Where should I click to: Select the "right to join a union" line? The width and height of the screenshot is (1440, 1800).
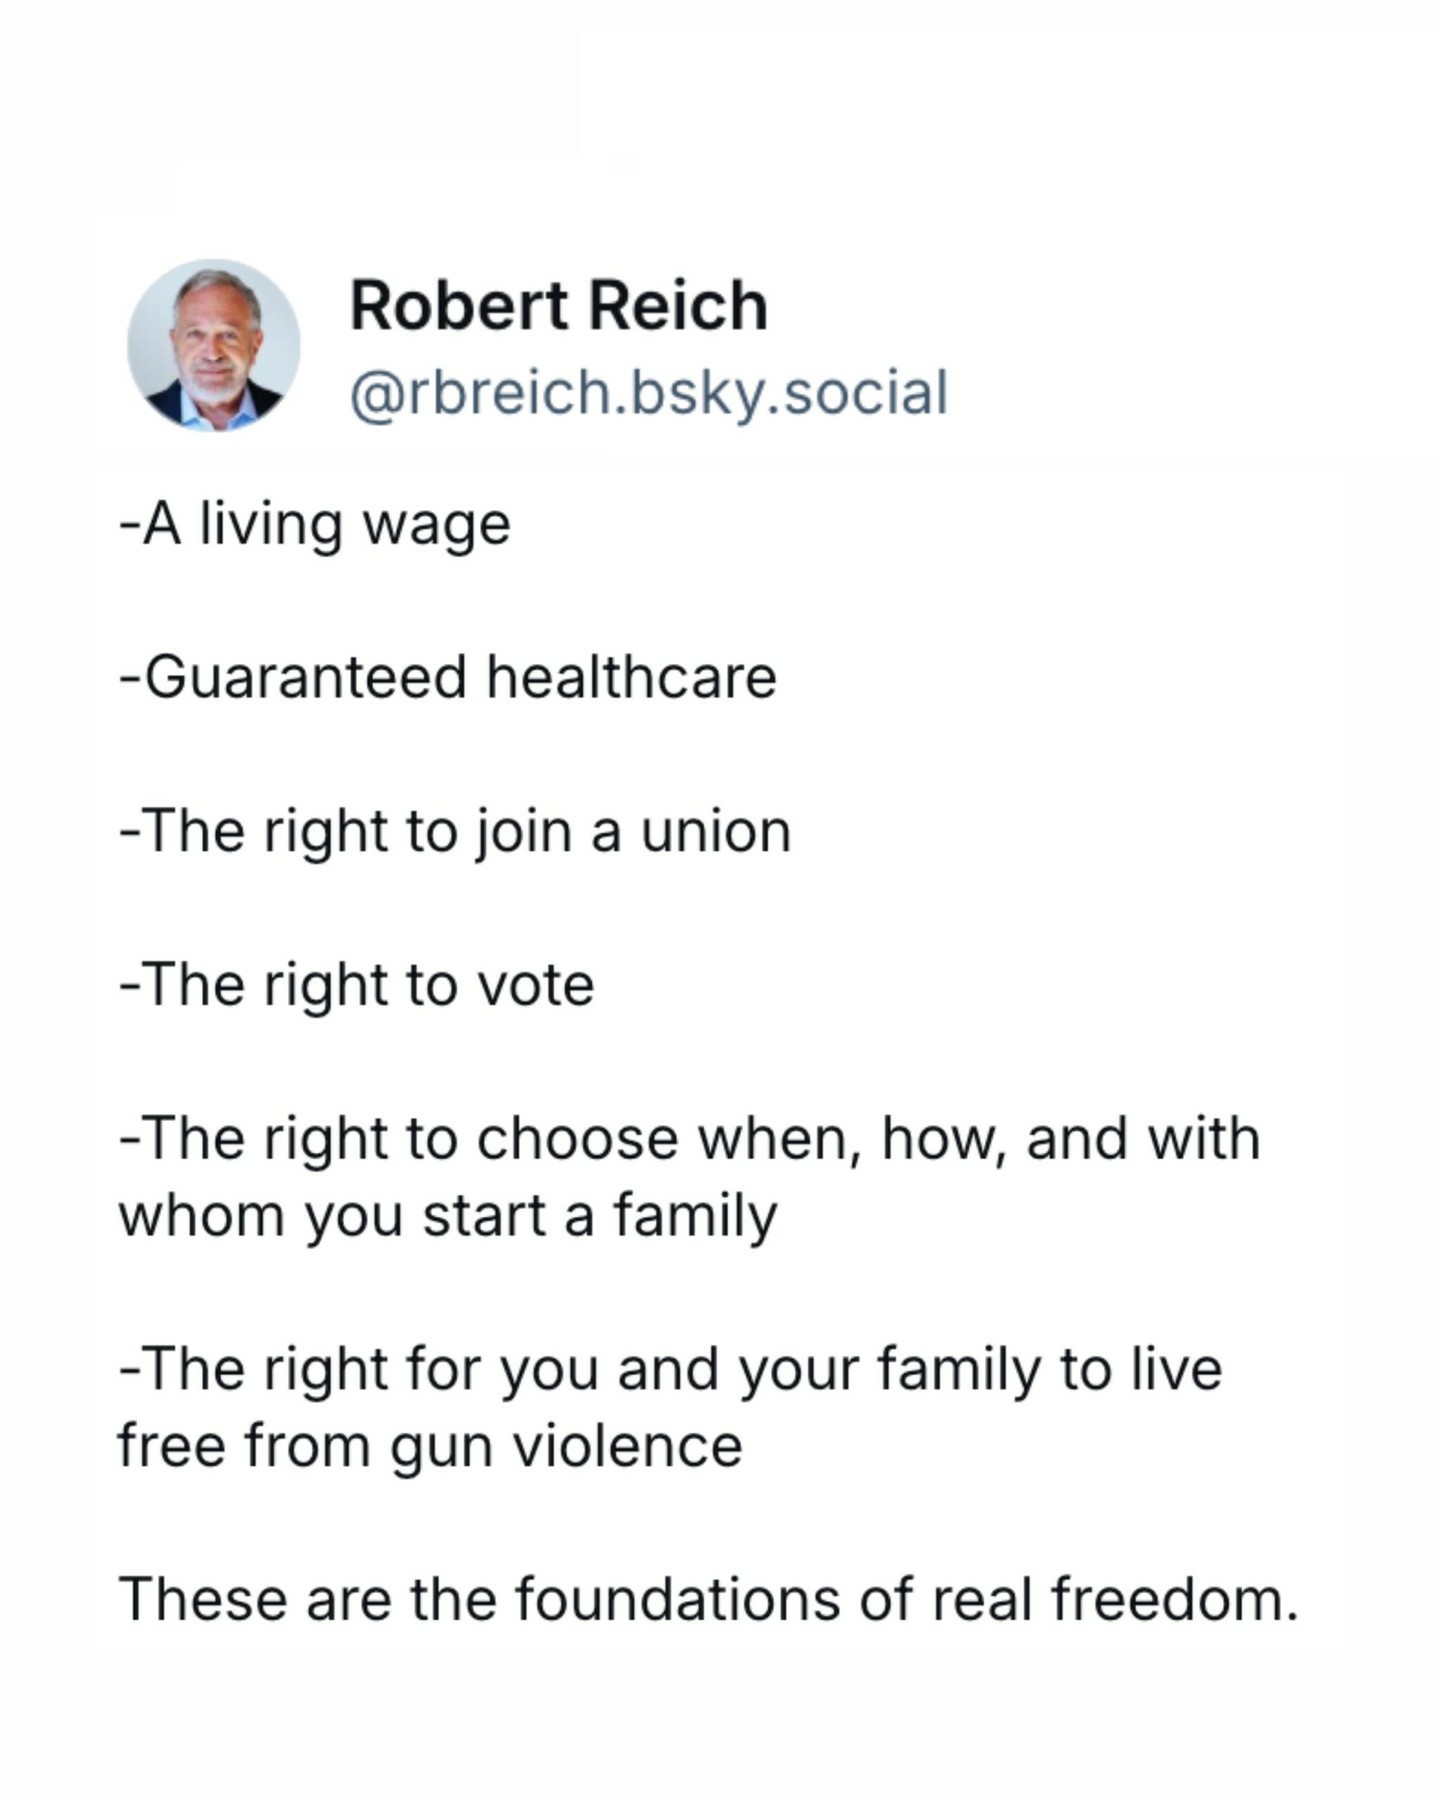(455, 831)
